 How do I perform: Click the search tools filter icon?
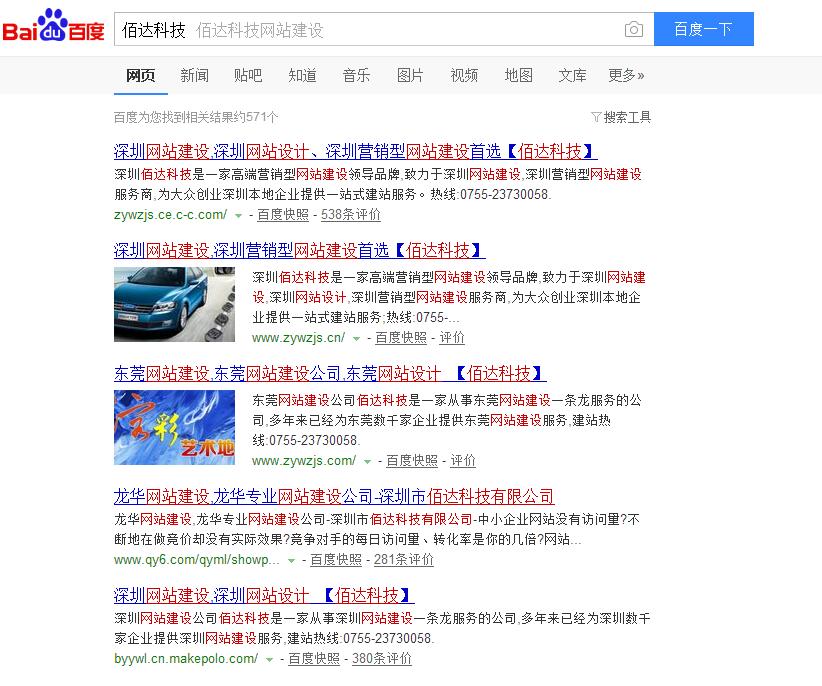tap(596, 117)
